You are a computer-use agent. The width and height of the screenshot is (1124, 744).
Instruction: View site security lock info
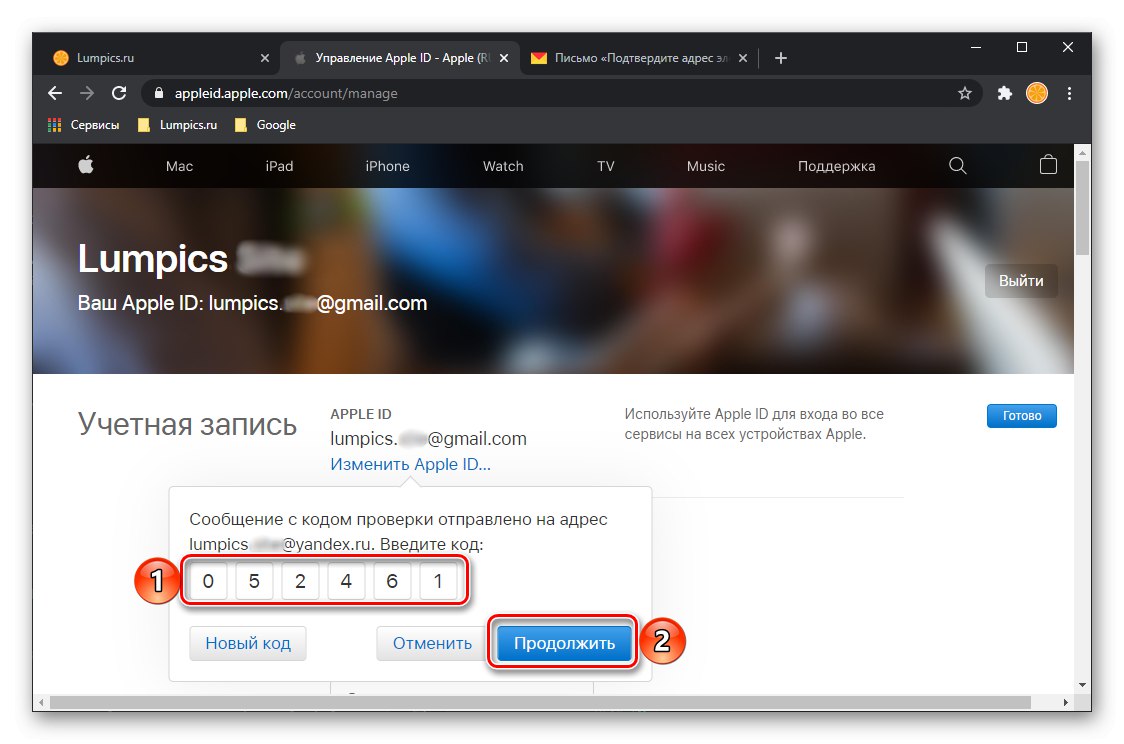coord(159,93)
